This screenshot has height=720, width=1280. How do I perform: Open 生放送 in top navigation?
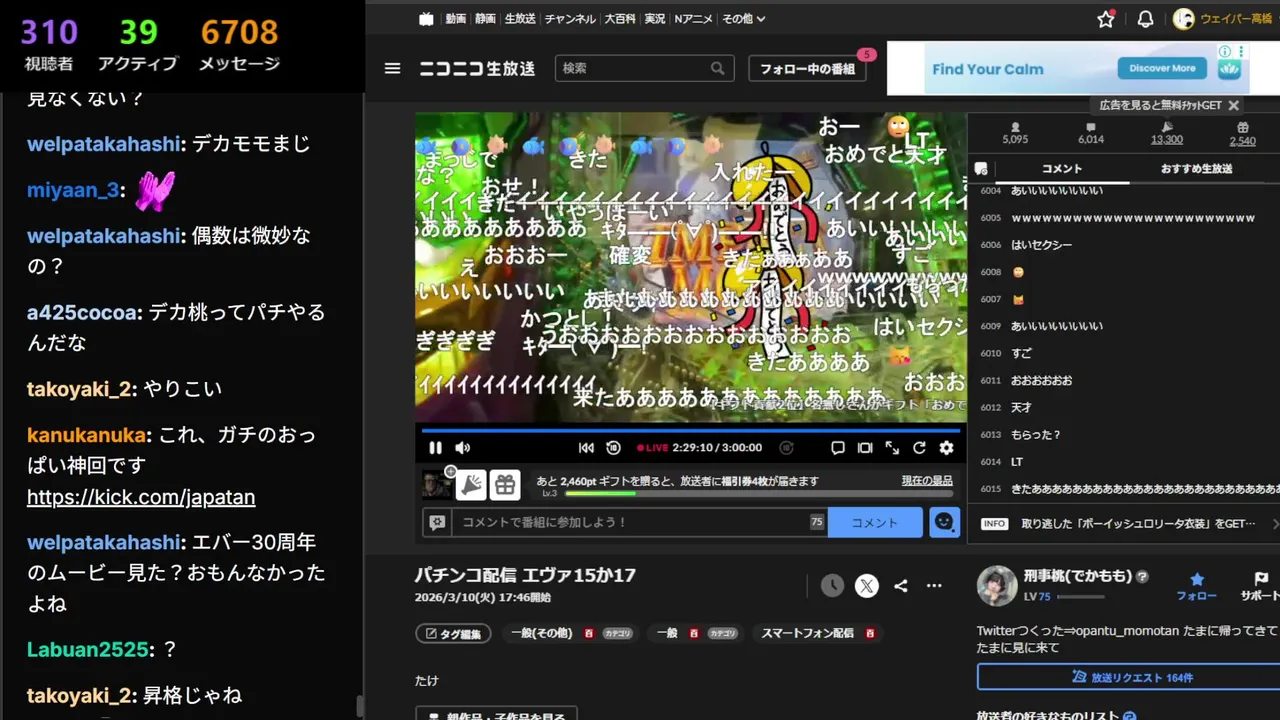click(x=520, y=18)
